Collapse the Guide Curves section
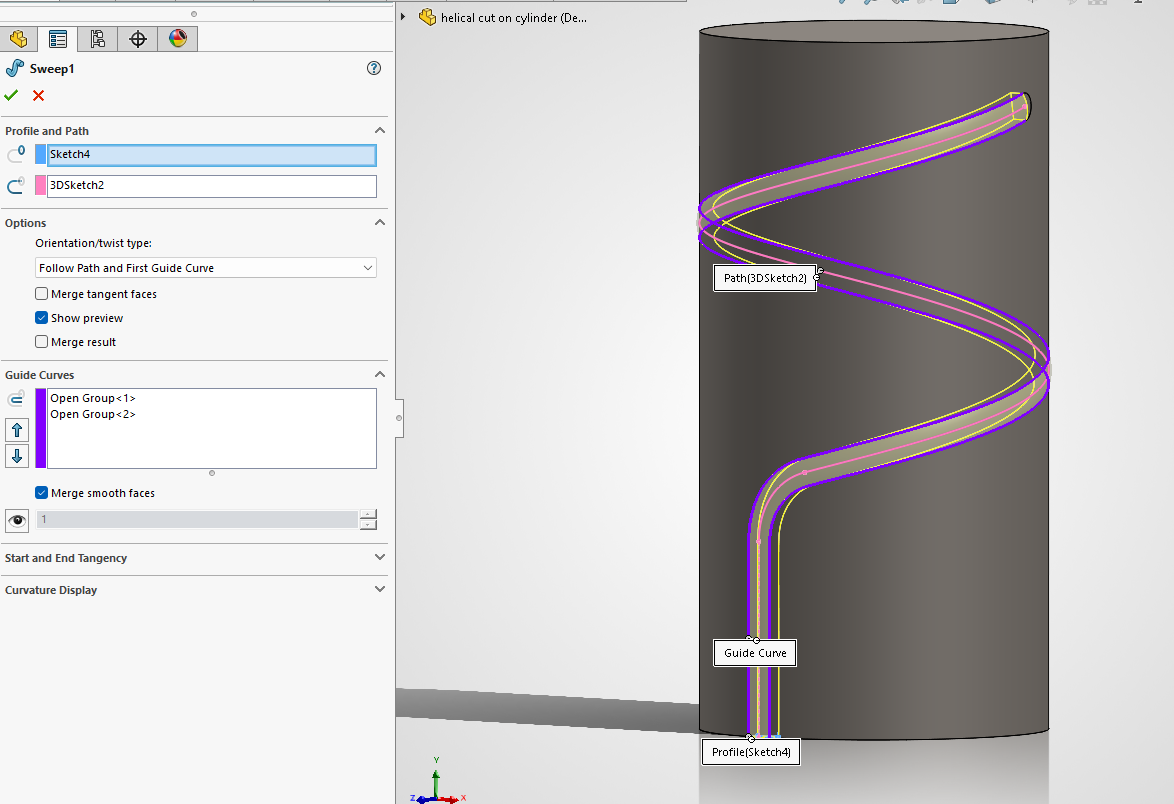1174x804 pixels. click(x=380, y=375)
